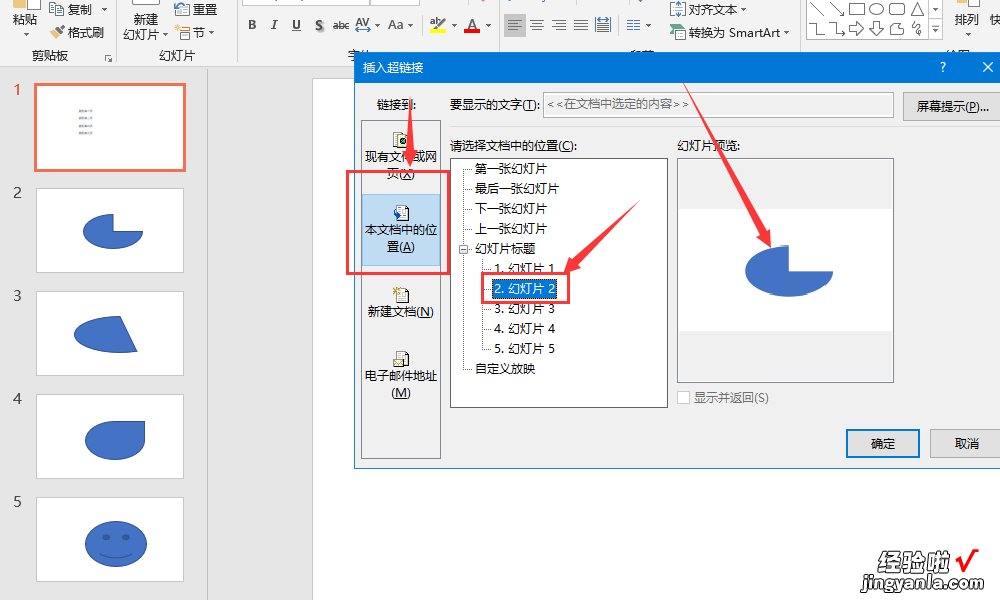The height and width of the screenshot is (600, 1000).
Task: Choose 本文档中的位置 link option
Action: coord(401,230)
